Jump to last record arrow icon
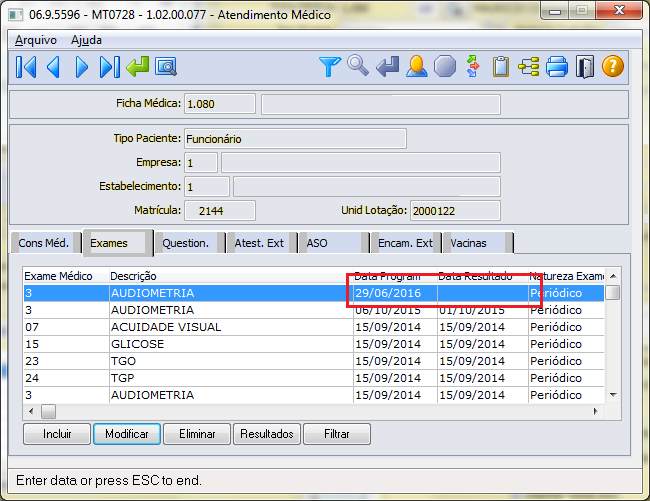The height and width of the screenshot is (501, 650). pos(110,67)
